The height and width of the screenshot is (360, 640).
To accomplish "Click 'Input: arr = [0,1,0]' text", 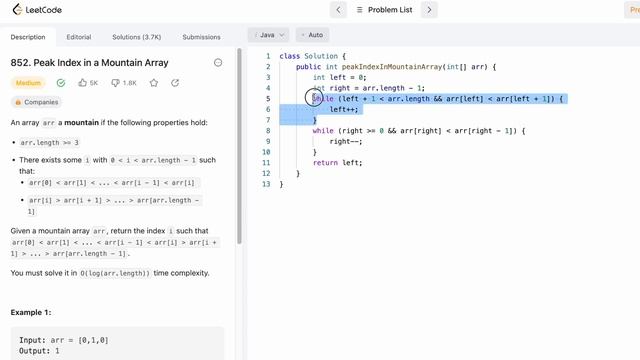I will tap(64, 340).
